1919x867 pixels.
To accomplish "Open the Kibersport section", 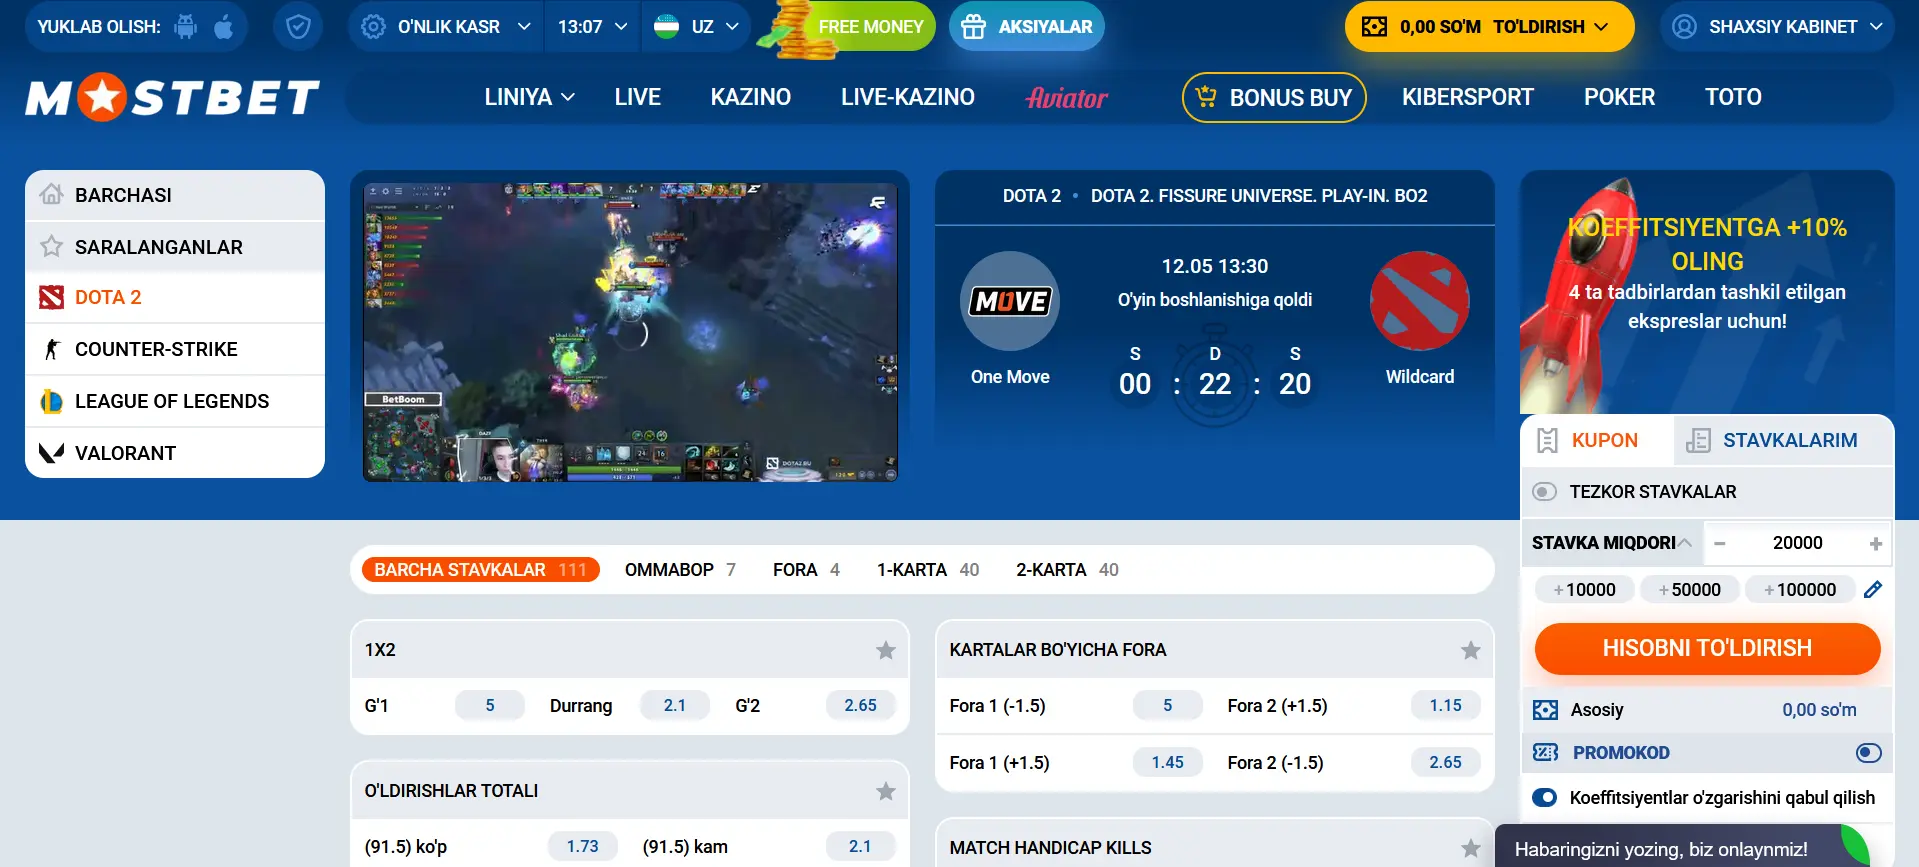I will [1467, 97].
